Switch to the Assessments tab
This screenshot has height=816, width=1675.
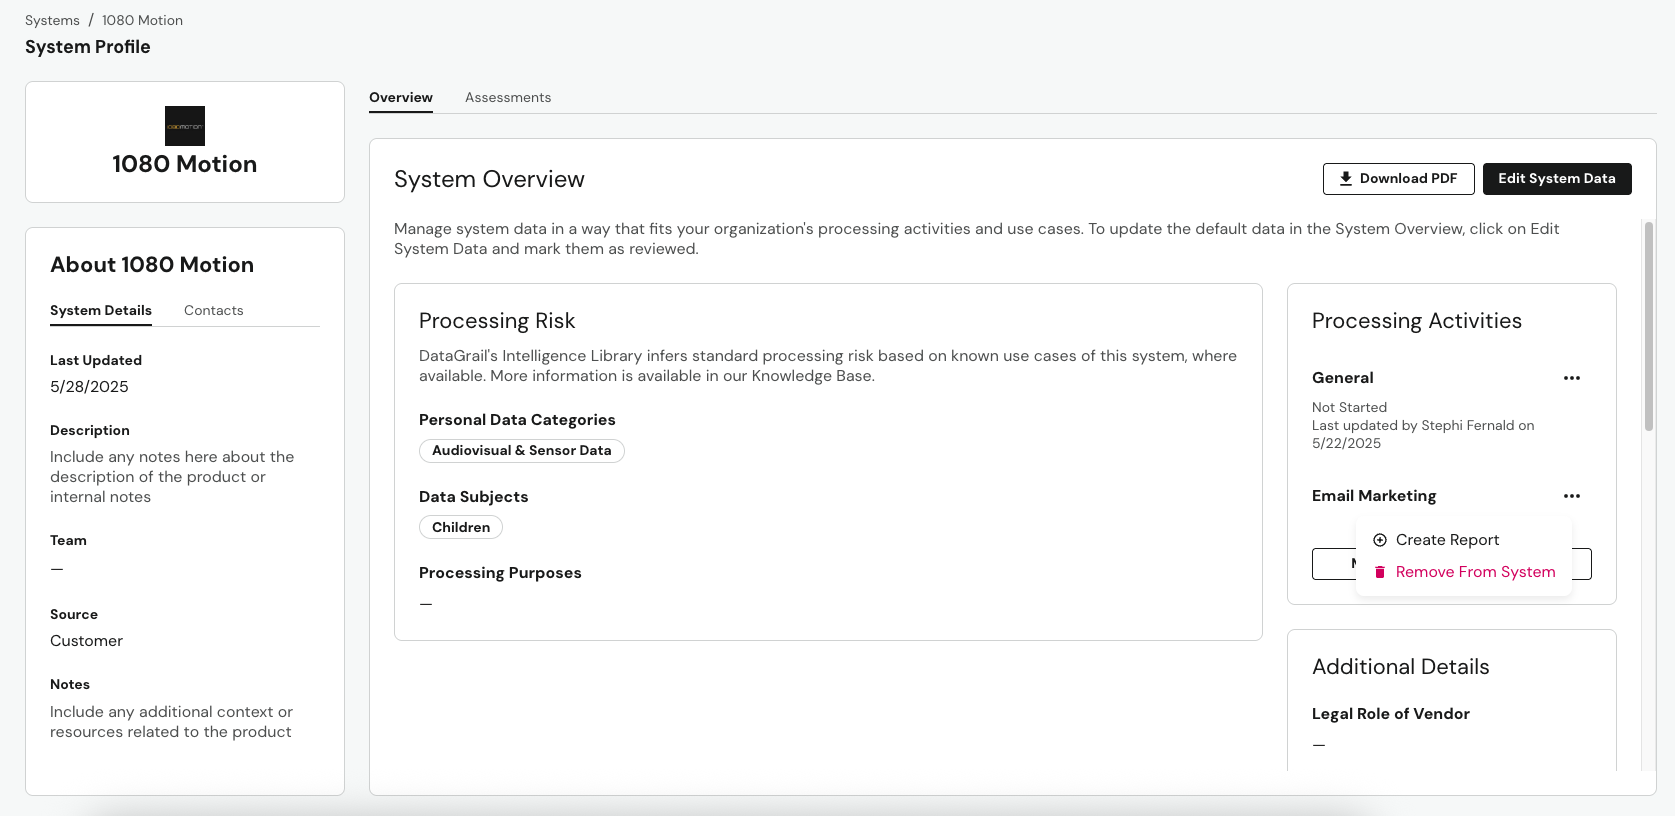pyautogui.click(x=508, y=97)
